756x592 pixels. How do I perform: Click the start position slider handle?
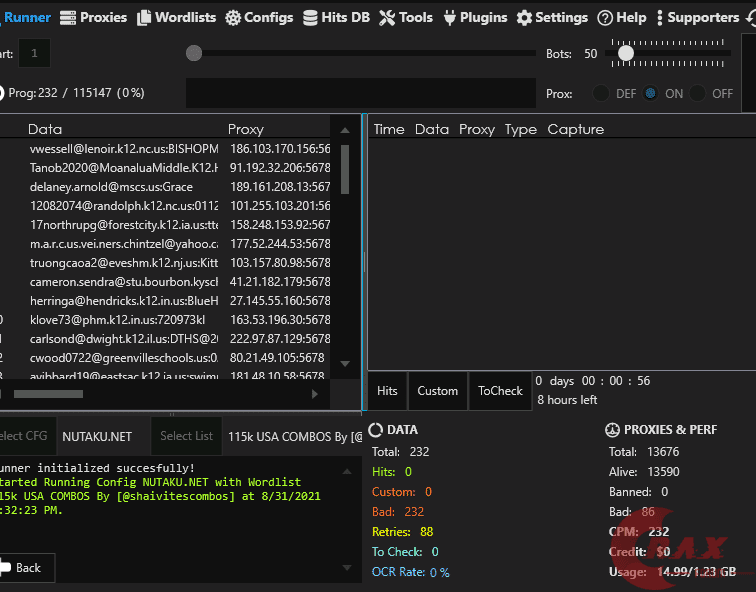194,53
